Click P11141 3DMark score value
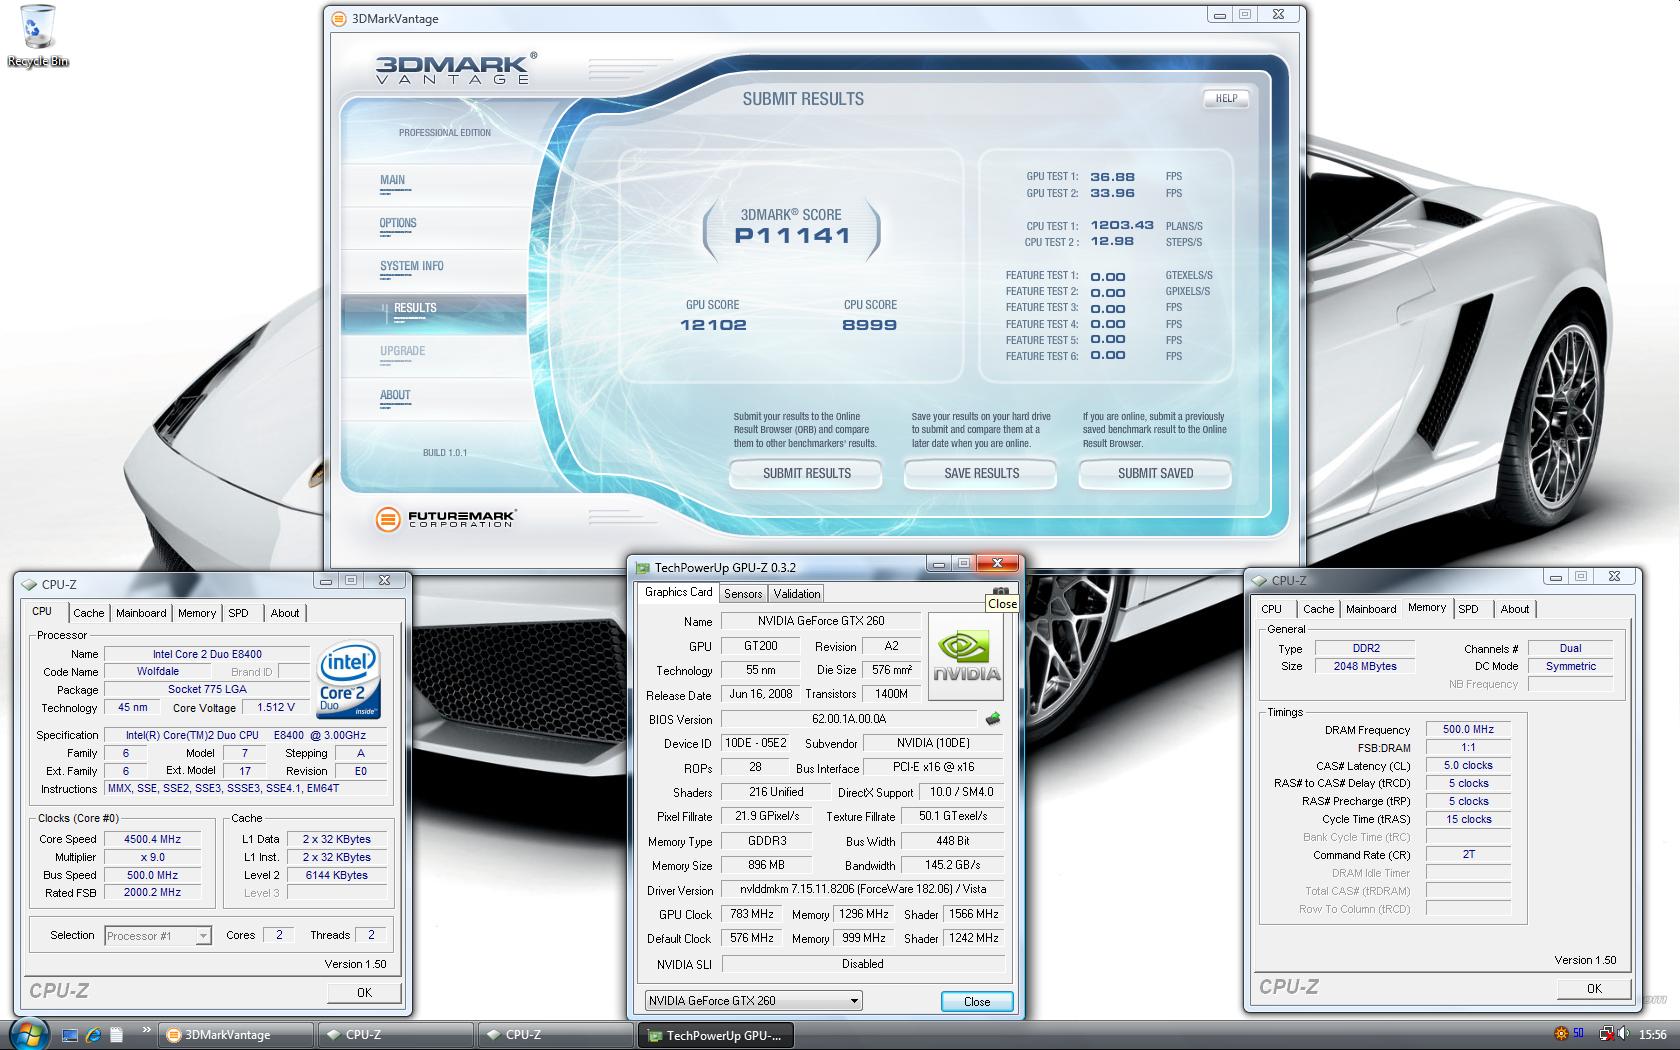This screenshot has width=1680, height=1050. pos(792,236)
